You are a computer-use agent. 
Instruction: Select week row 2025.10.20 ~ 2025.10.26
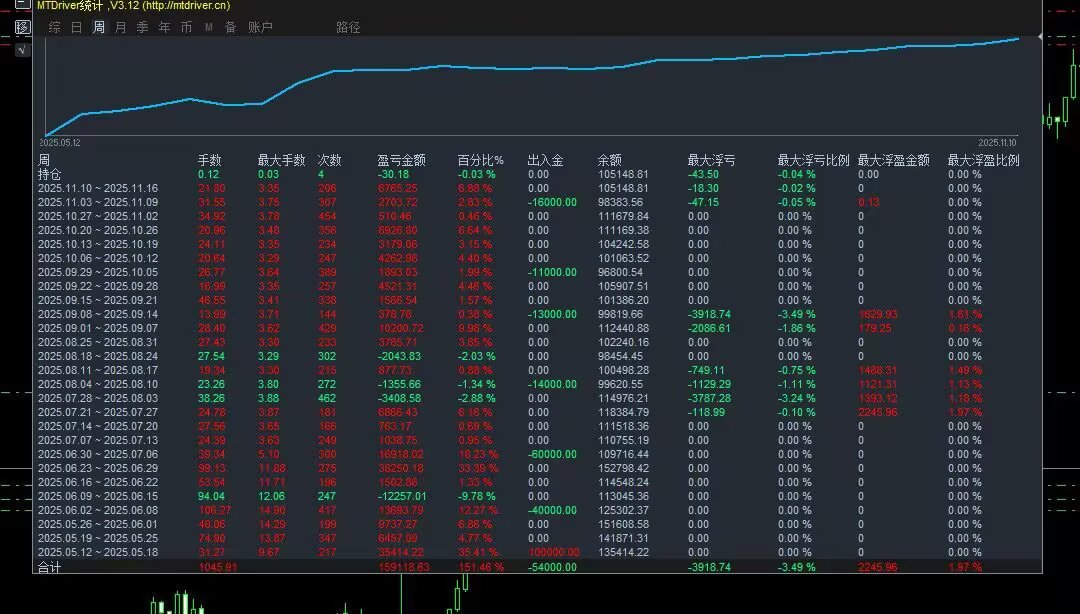[98, 230]
